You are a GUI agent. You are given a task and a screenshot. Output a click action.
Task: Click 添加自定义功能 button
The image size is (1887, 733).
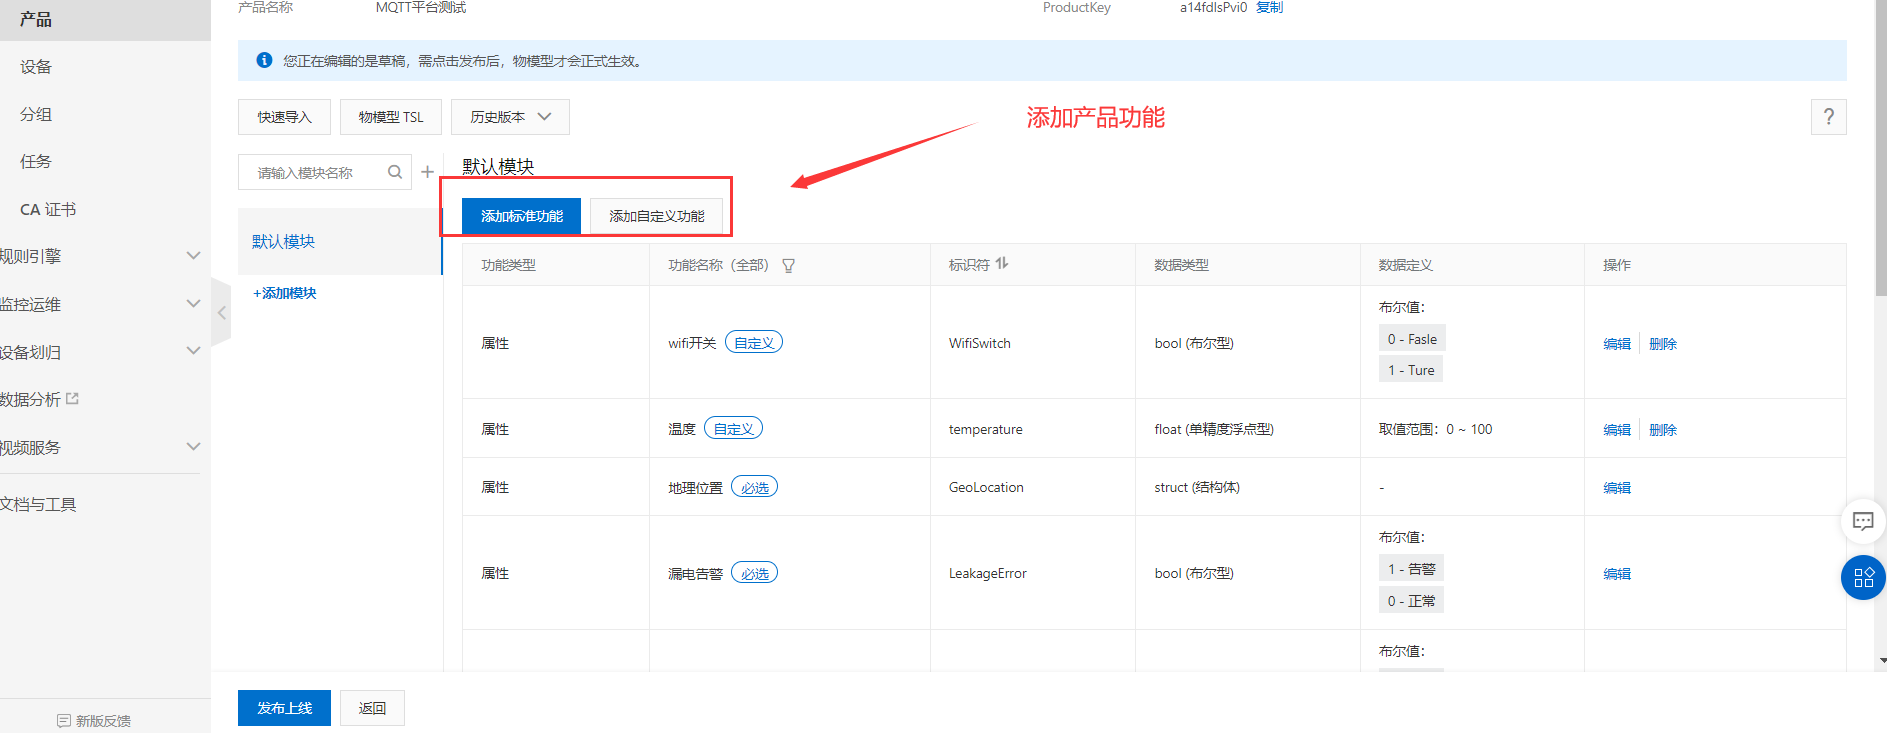(657, 216)
